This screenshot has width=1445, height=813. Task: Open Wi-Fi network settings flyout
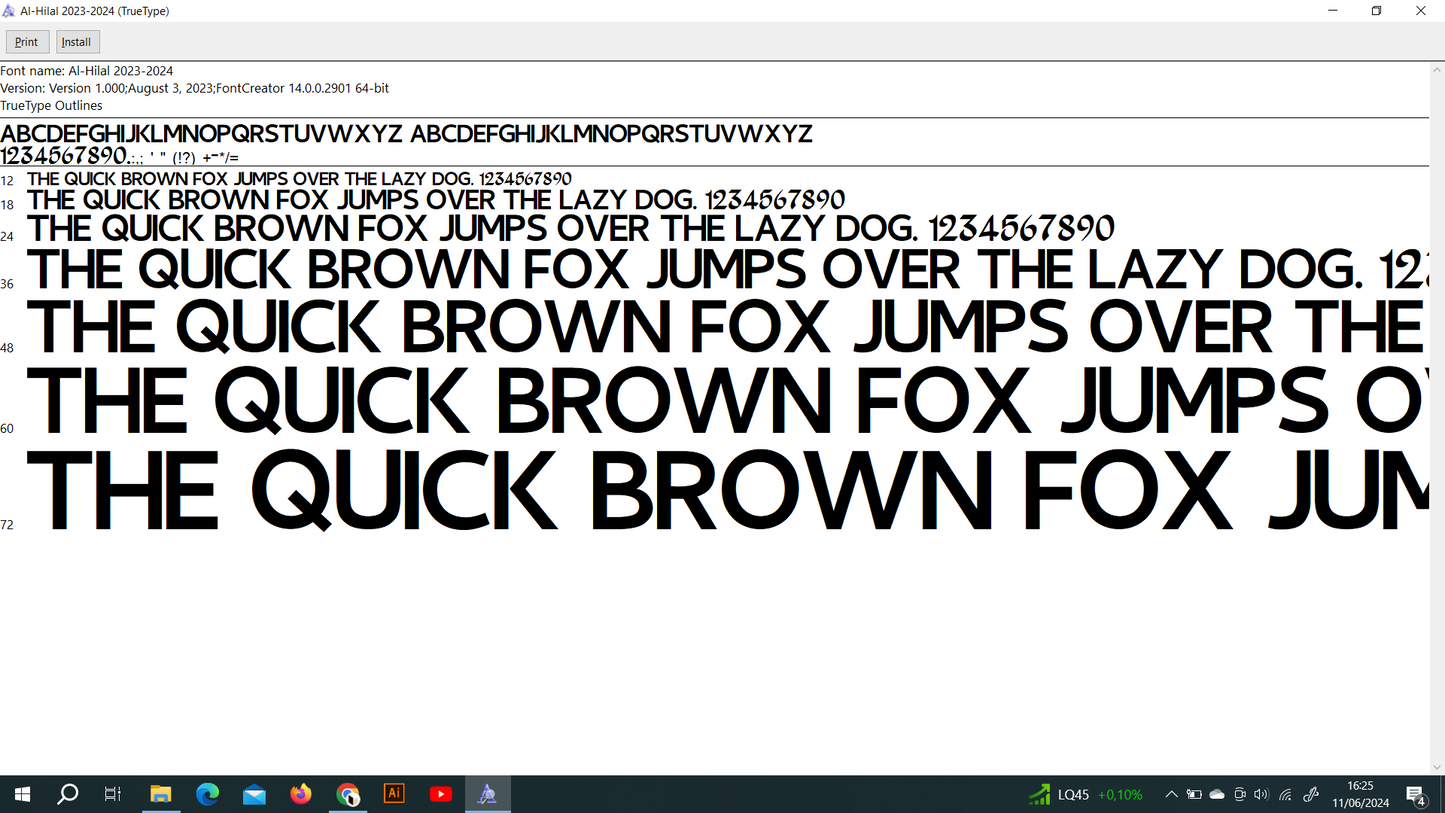[1286, 794]
